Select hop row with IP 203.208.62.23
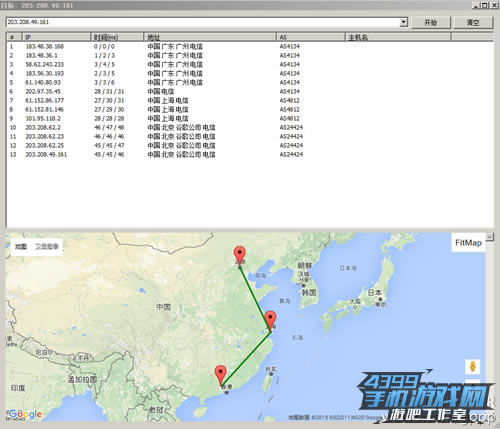Screen dimensions: 500x429 coord(250,136)
